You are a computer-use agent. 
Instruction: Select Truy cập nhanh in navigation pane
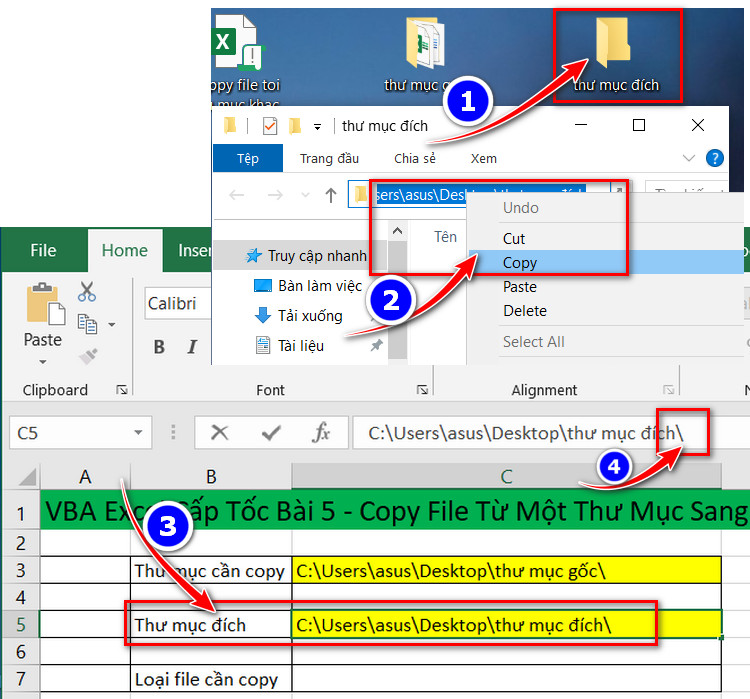point(306,255)
